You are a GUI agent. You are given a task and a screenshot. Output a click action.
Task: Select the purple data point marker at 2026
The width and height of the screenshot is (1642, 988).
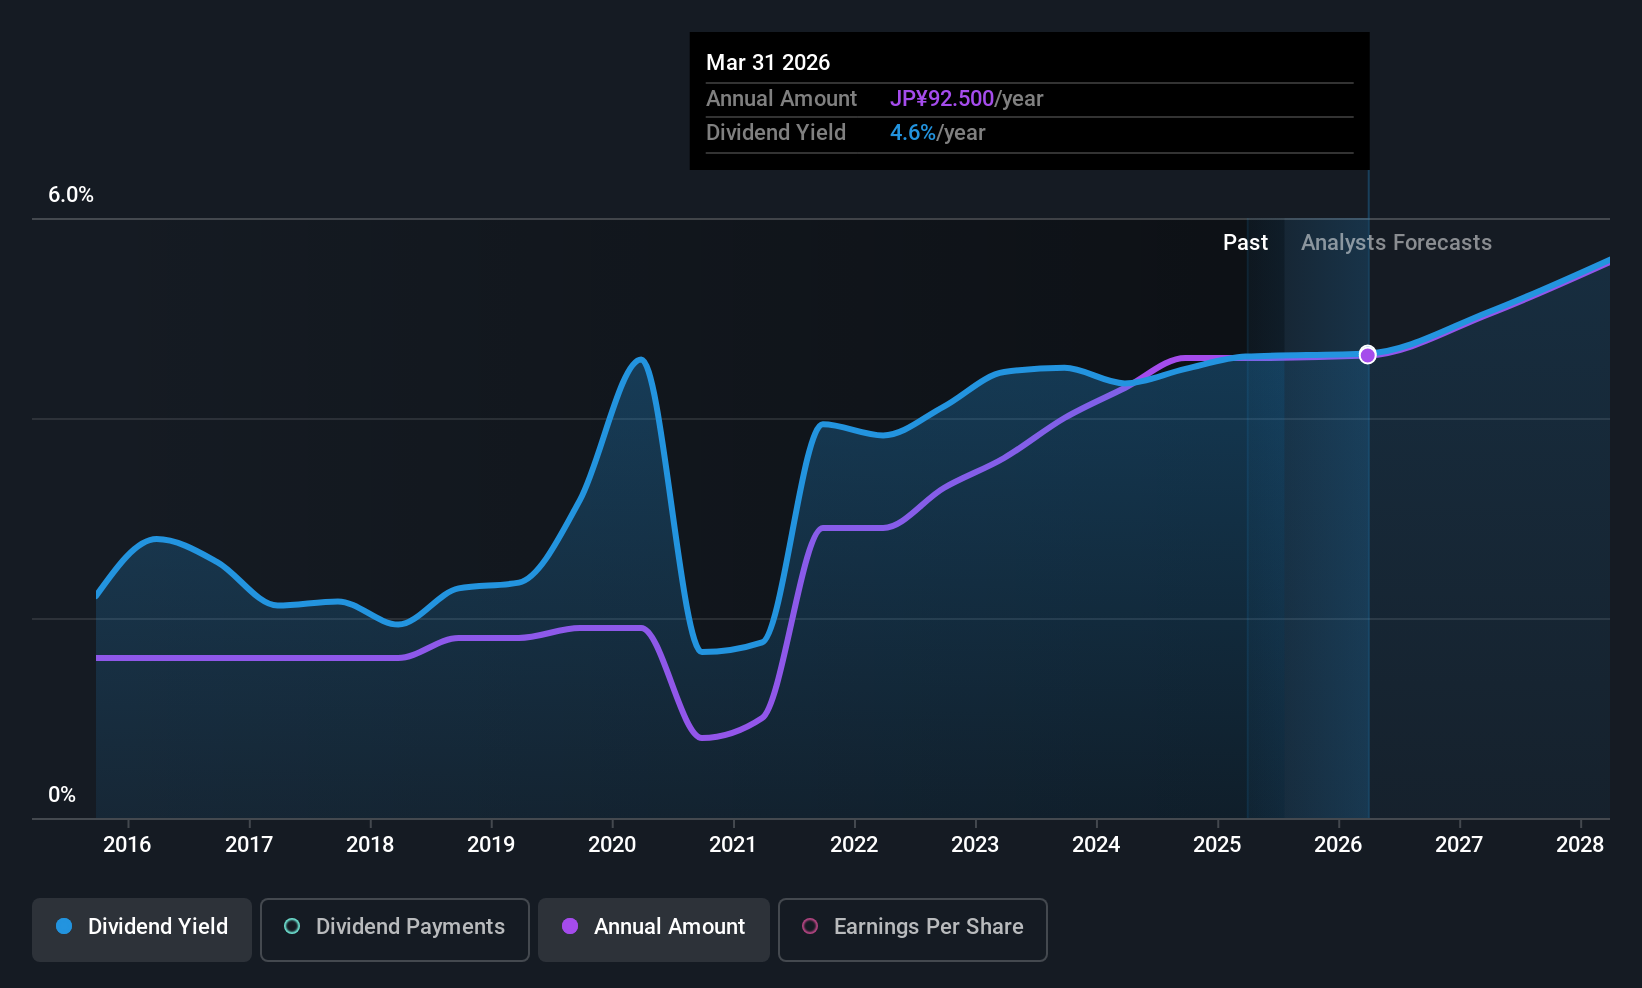tap(1368, 355)
